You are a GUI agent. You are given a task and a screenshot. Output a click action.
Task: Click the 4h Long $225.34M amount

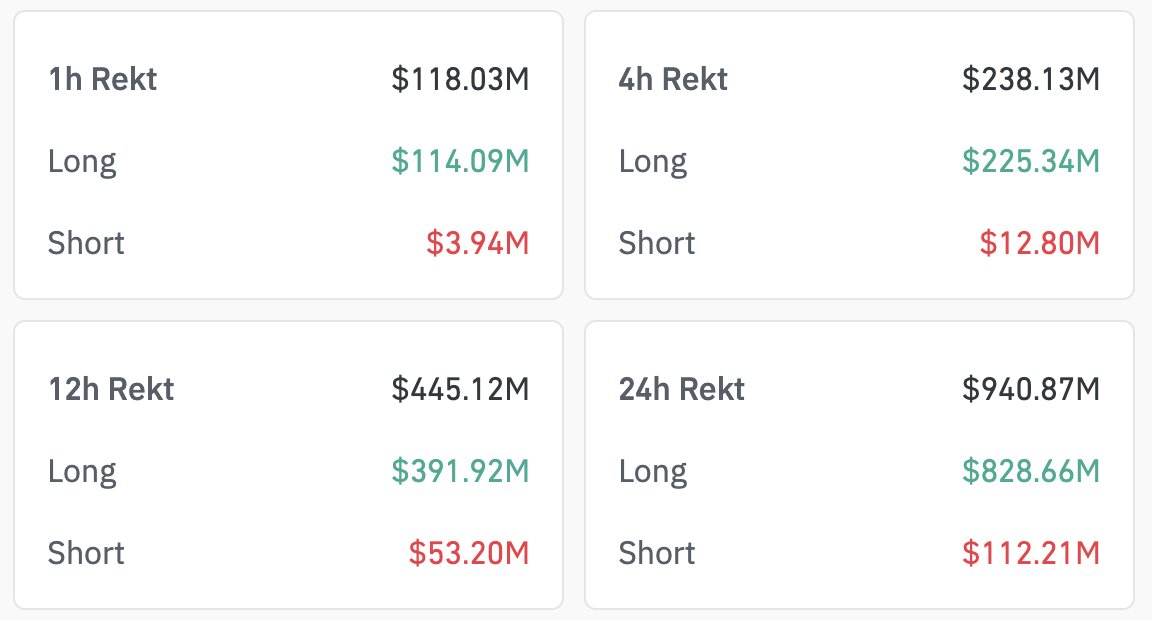[1031, 161]
